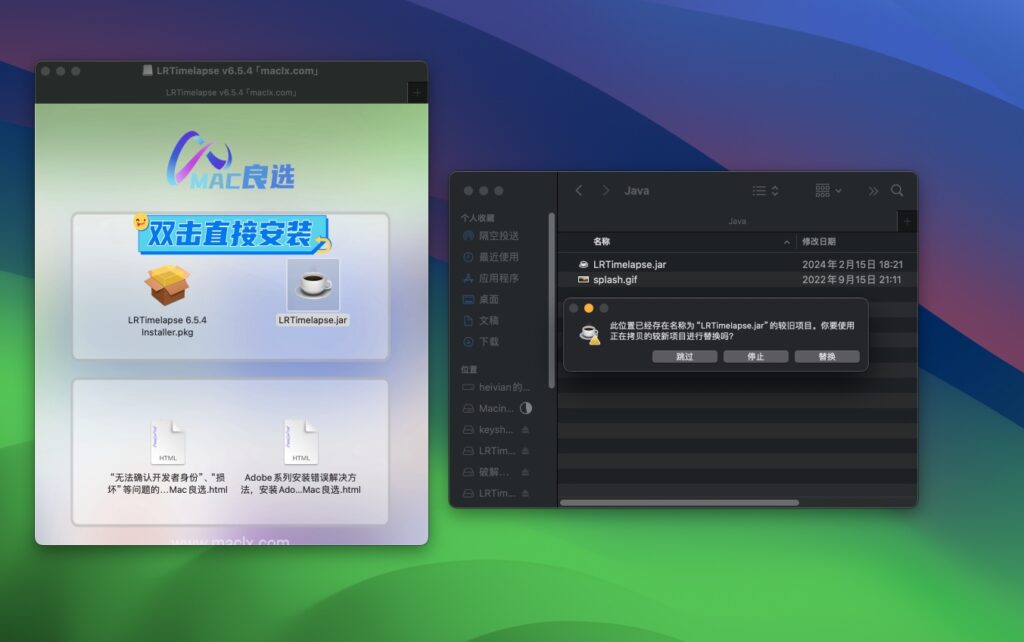Open the LRTimelapse 6.5.4 Installer.pkg icon
The width and height of the screenshot is (1024, 642).
coord(167,285)
